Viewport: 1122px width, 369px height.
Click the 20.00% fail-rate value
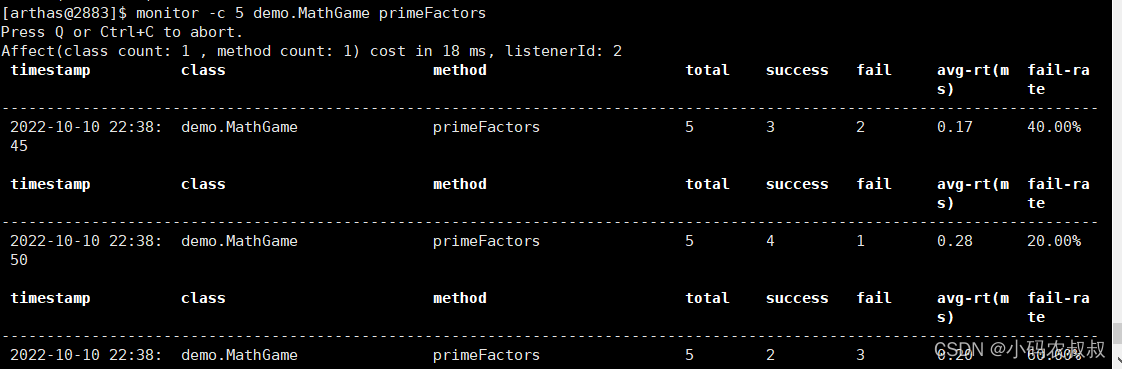[1054, 241]
